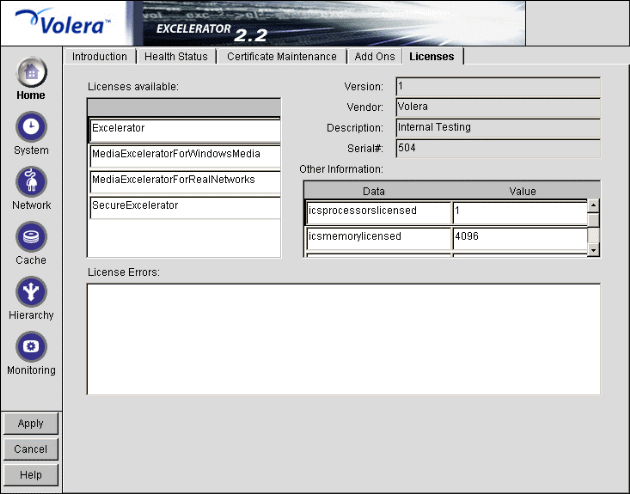Image resolution: width=630 pixels, height=494 pixels.
Task: Click the Version field
Action: (x=498, y=87)
